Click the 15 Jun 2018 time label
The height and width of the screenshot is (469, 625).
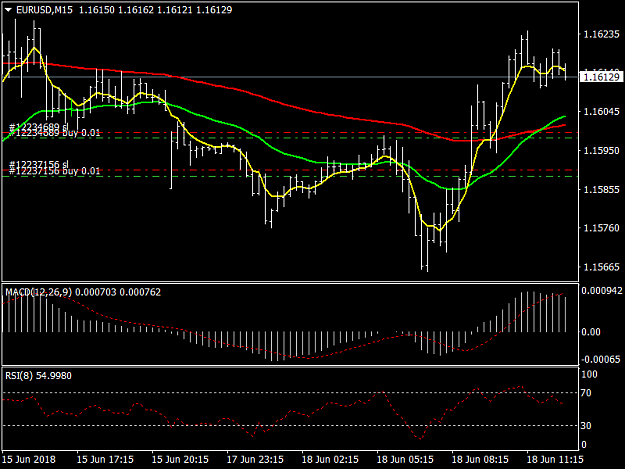[x=29, y=459]
